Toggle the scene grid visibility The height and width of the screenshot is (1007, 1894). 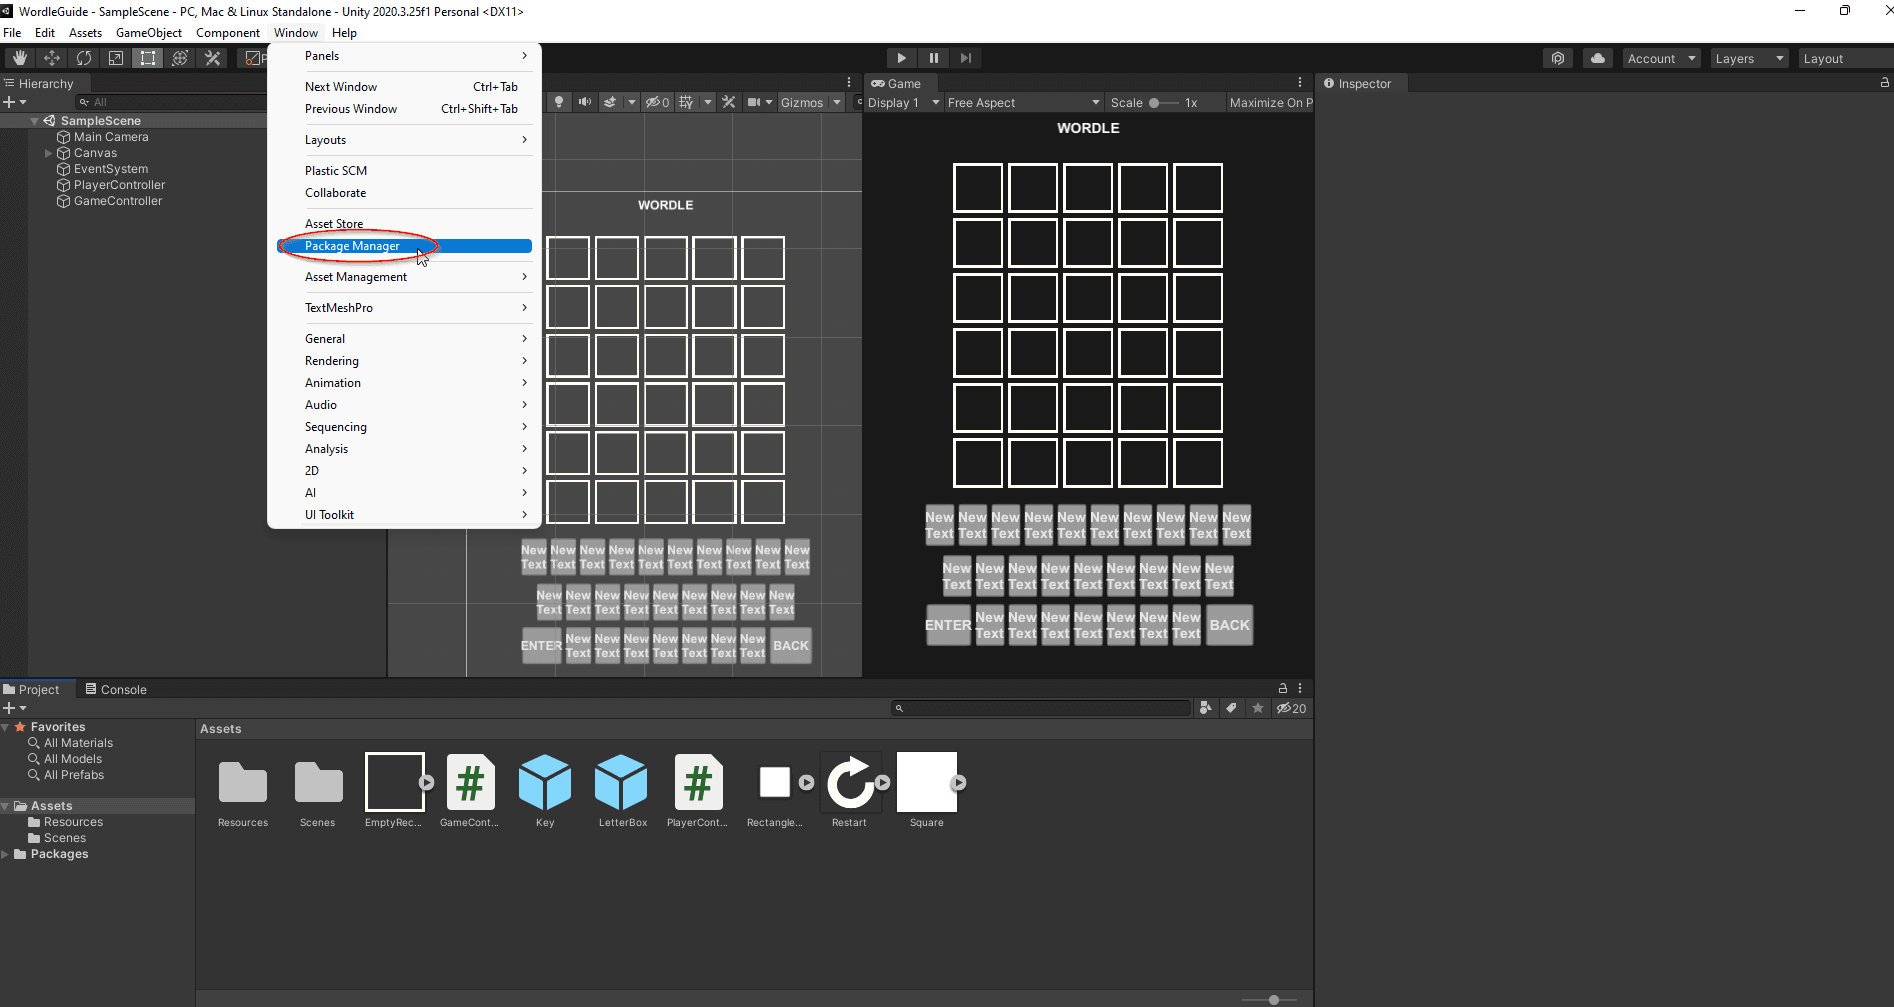coord(686,102)
